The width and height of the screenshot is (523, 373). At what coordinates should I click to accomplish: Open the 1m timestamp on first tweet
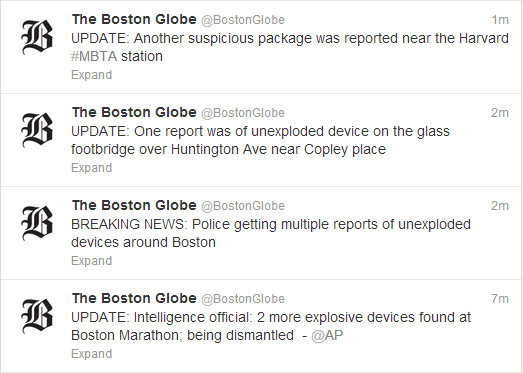[500, 20]
